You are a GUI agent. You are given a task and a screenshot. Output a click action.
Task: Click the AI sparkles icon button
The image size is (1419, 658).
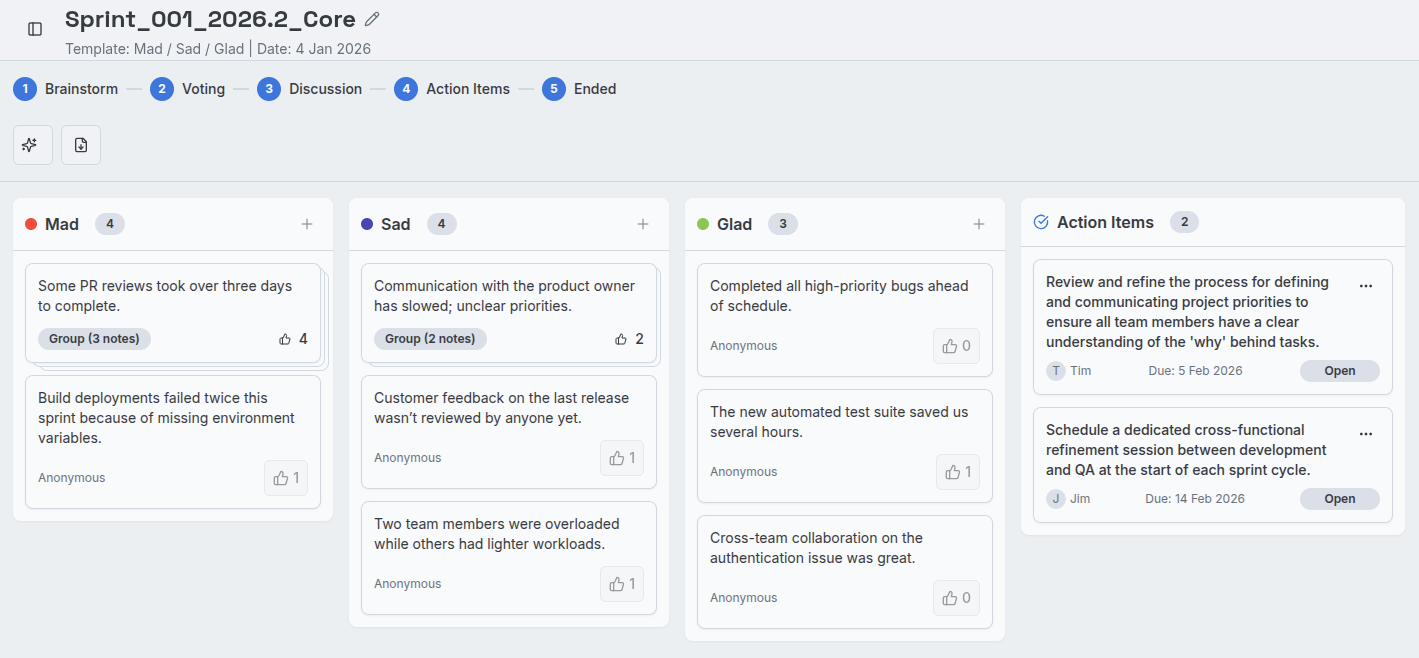pos(32,145)
